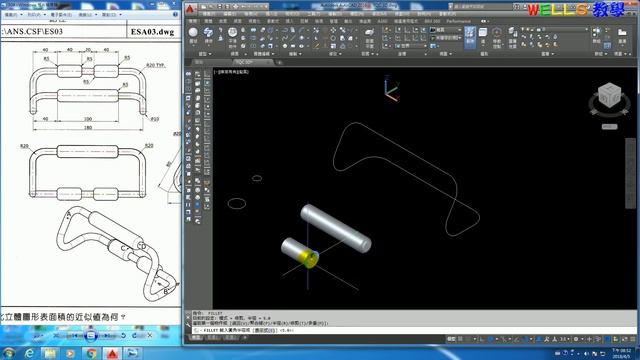Open 電子郵件 menu in photo viewer
The width and height of the screenshot is (640, 360).
[61, 15]
